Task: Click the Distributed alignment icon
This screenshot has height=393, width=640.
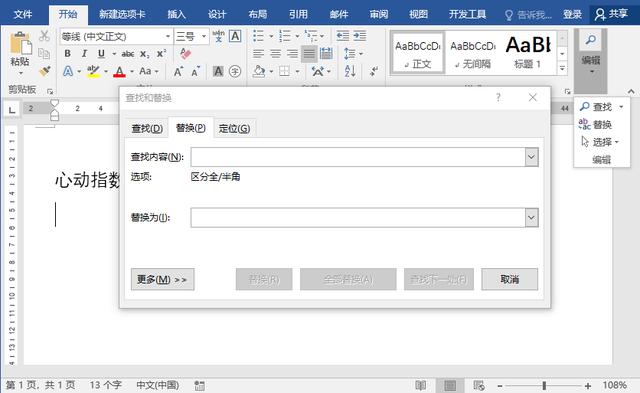Action: click(326, 53)
